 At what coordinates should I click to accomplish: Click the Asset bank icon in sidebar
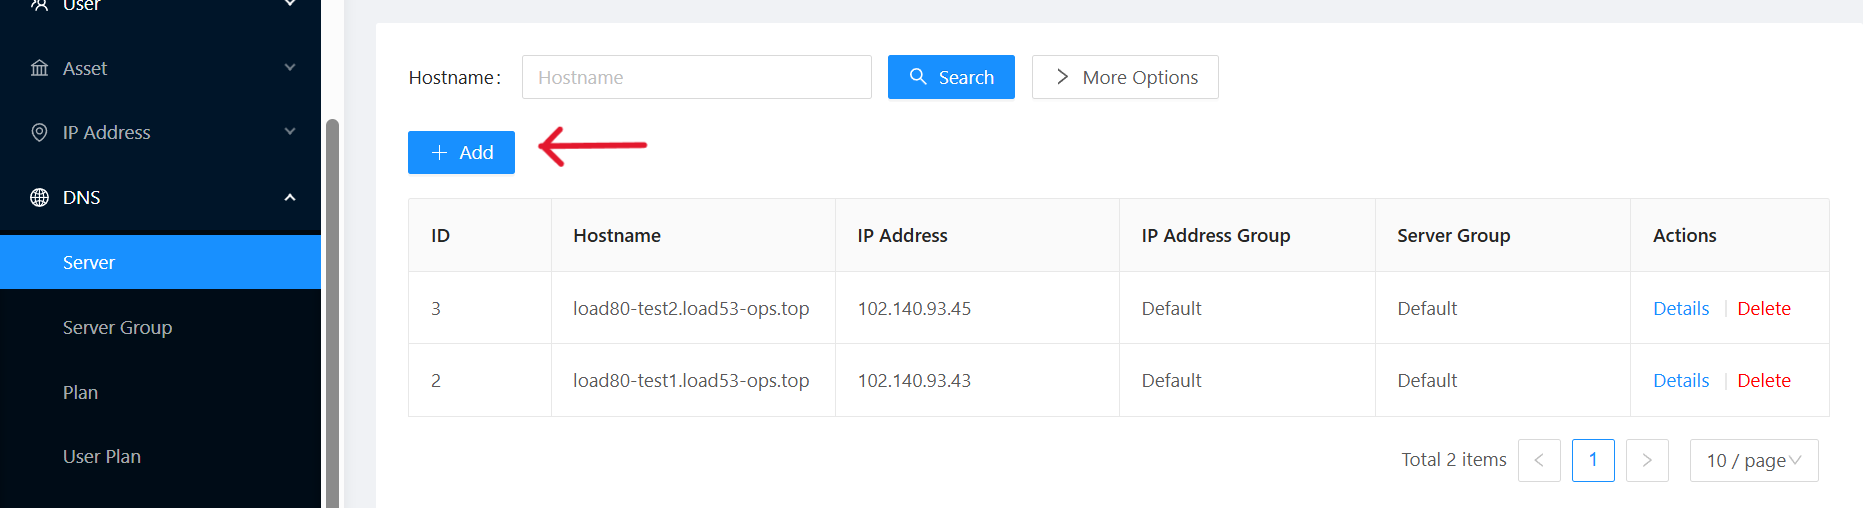39,68
